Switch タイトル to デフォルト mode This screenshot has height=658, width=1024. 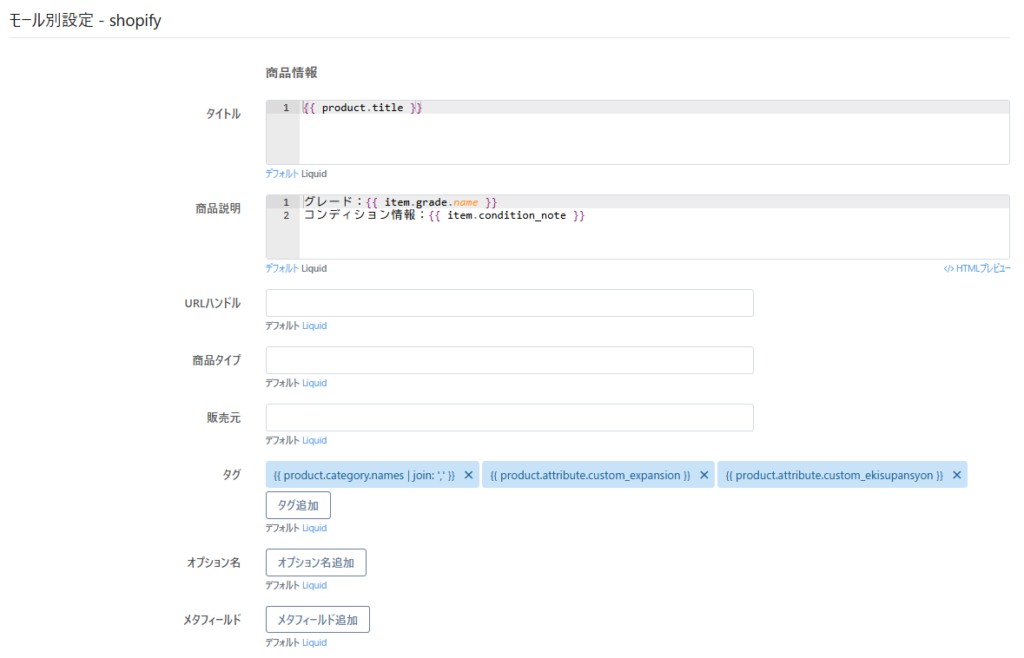pyautogui.click(x=281, y=174)
